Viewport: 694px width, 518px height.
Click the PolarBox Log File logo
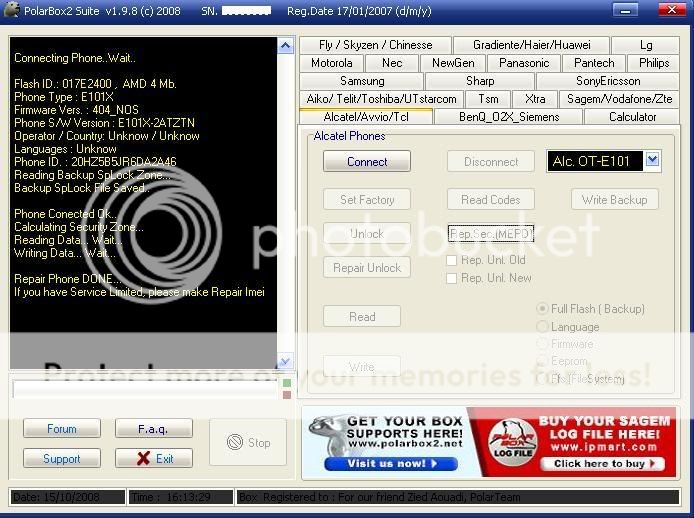[513, 442]
